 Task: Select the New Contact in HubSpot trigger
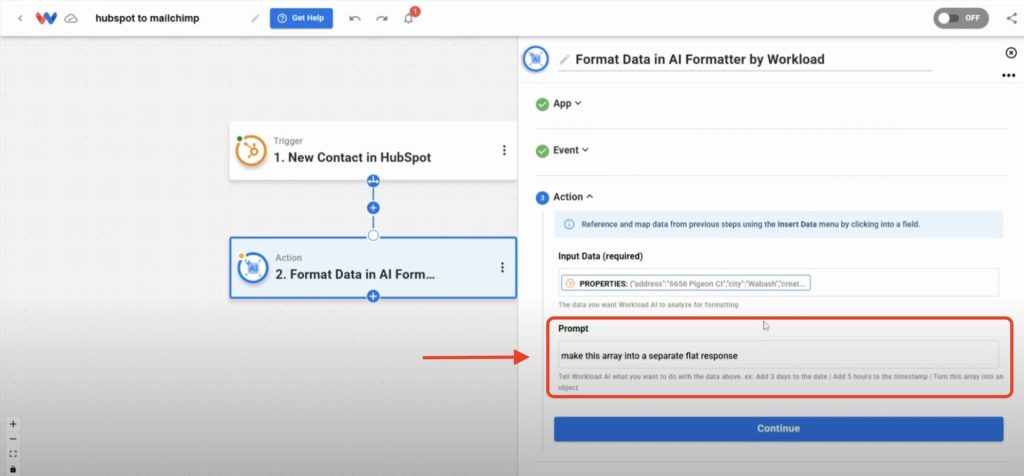pos(373,150)
